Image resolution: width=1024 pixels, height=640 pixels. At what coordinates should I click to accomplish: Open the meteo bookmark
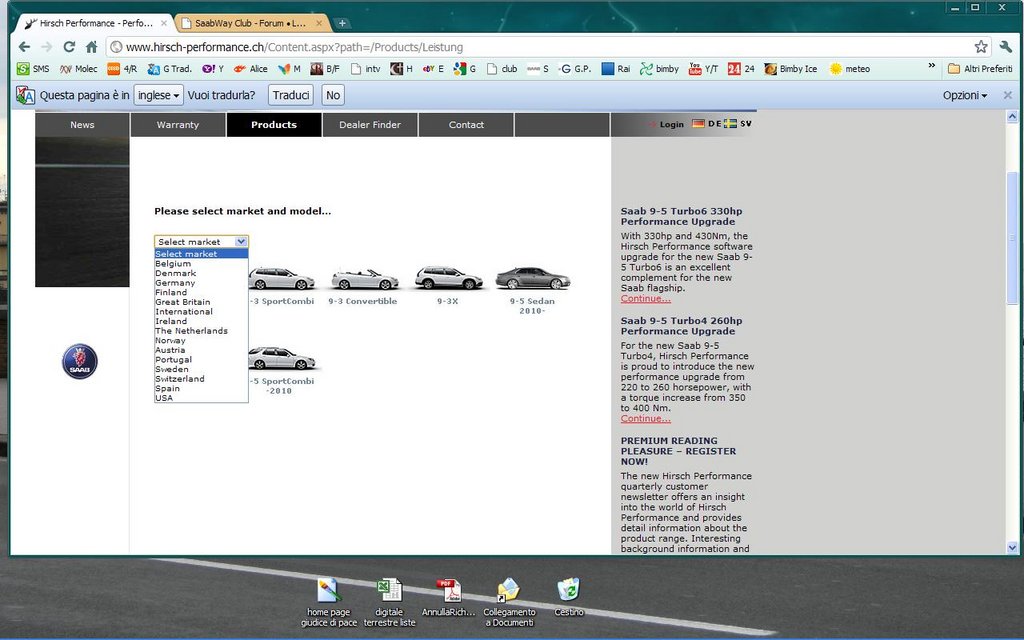click(x=850, y=69)
